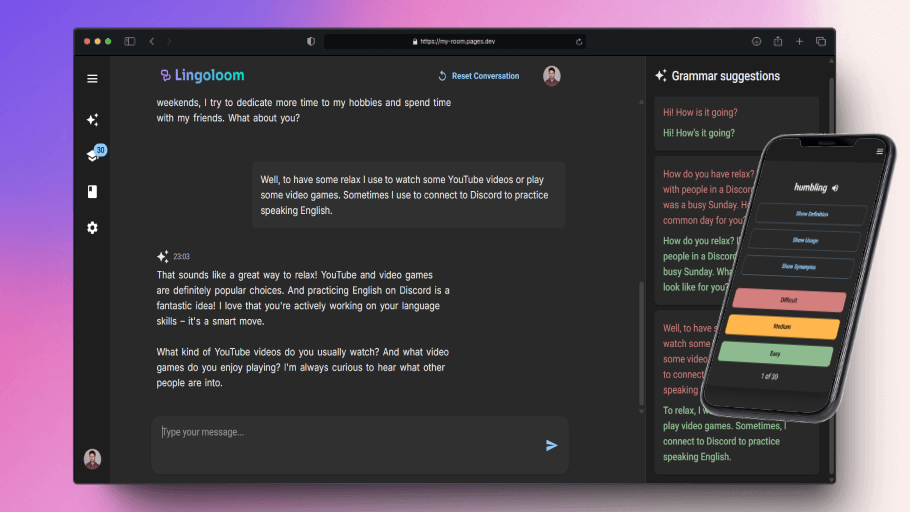Open a new browser tab with plus

pyautogui.click(x=799, y=41)
